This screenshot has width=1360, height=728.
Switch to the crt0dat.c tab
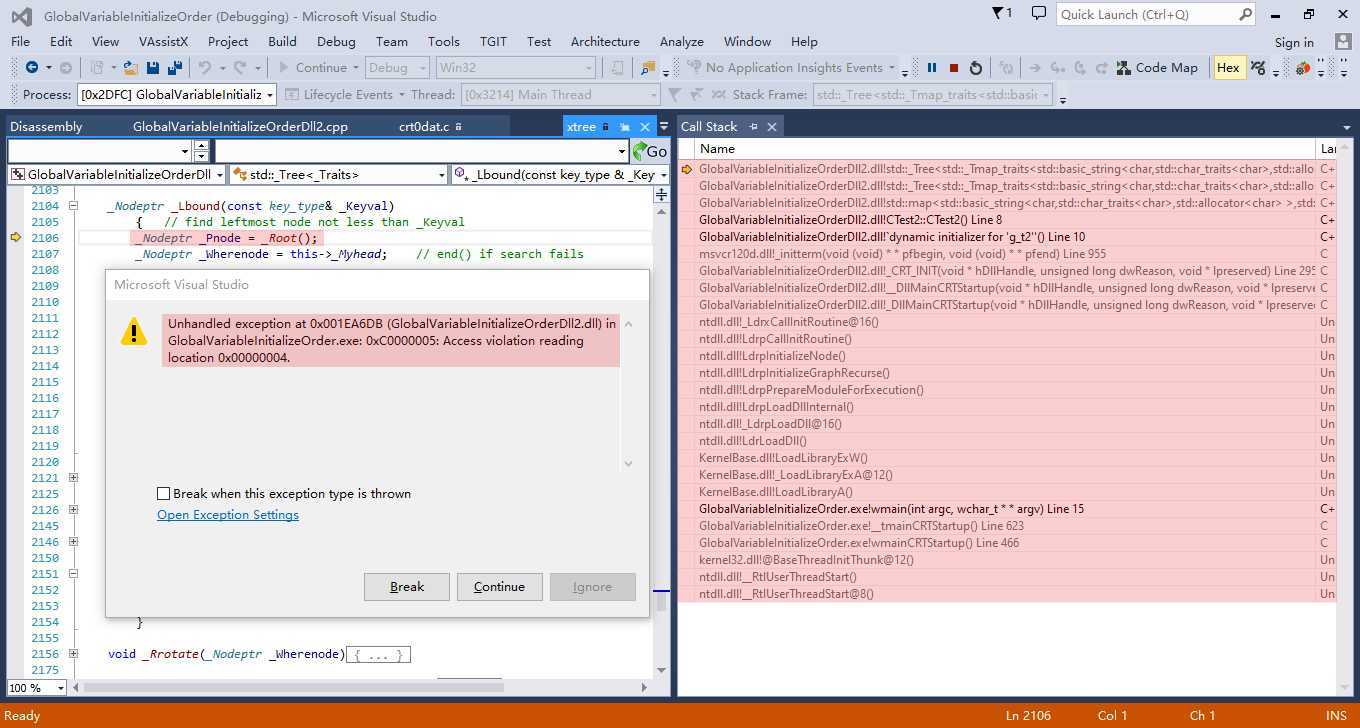(x=424, y=127)
